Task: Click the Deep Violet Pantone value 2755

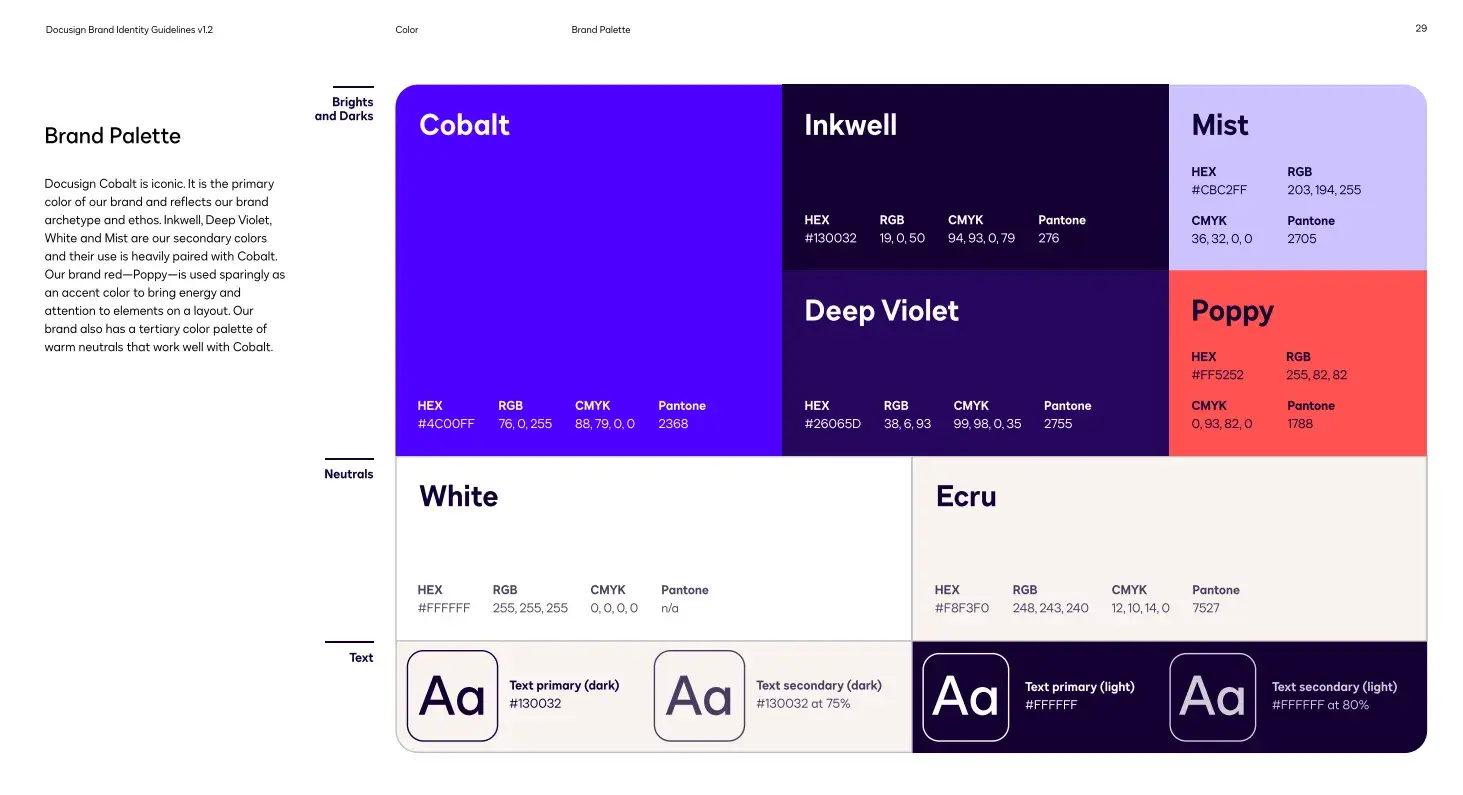Action: [x=1058, y=424]
